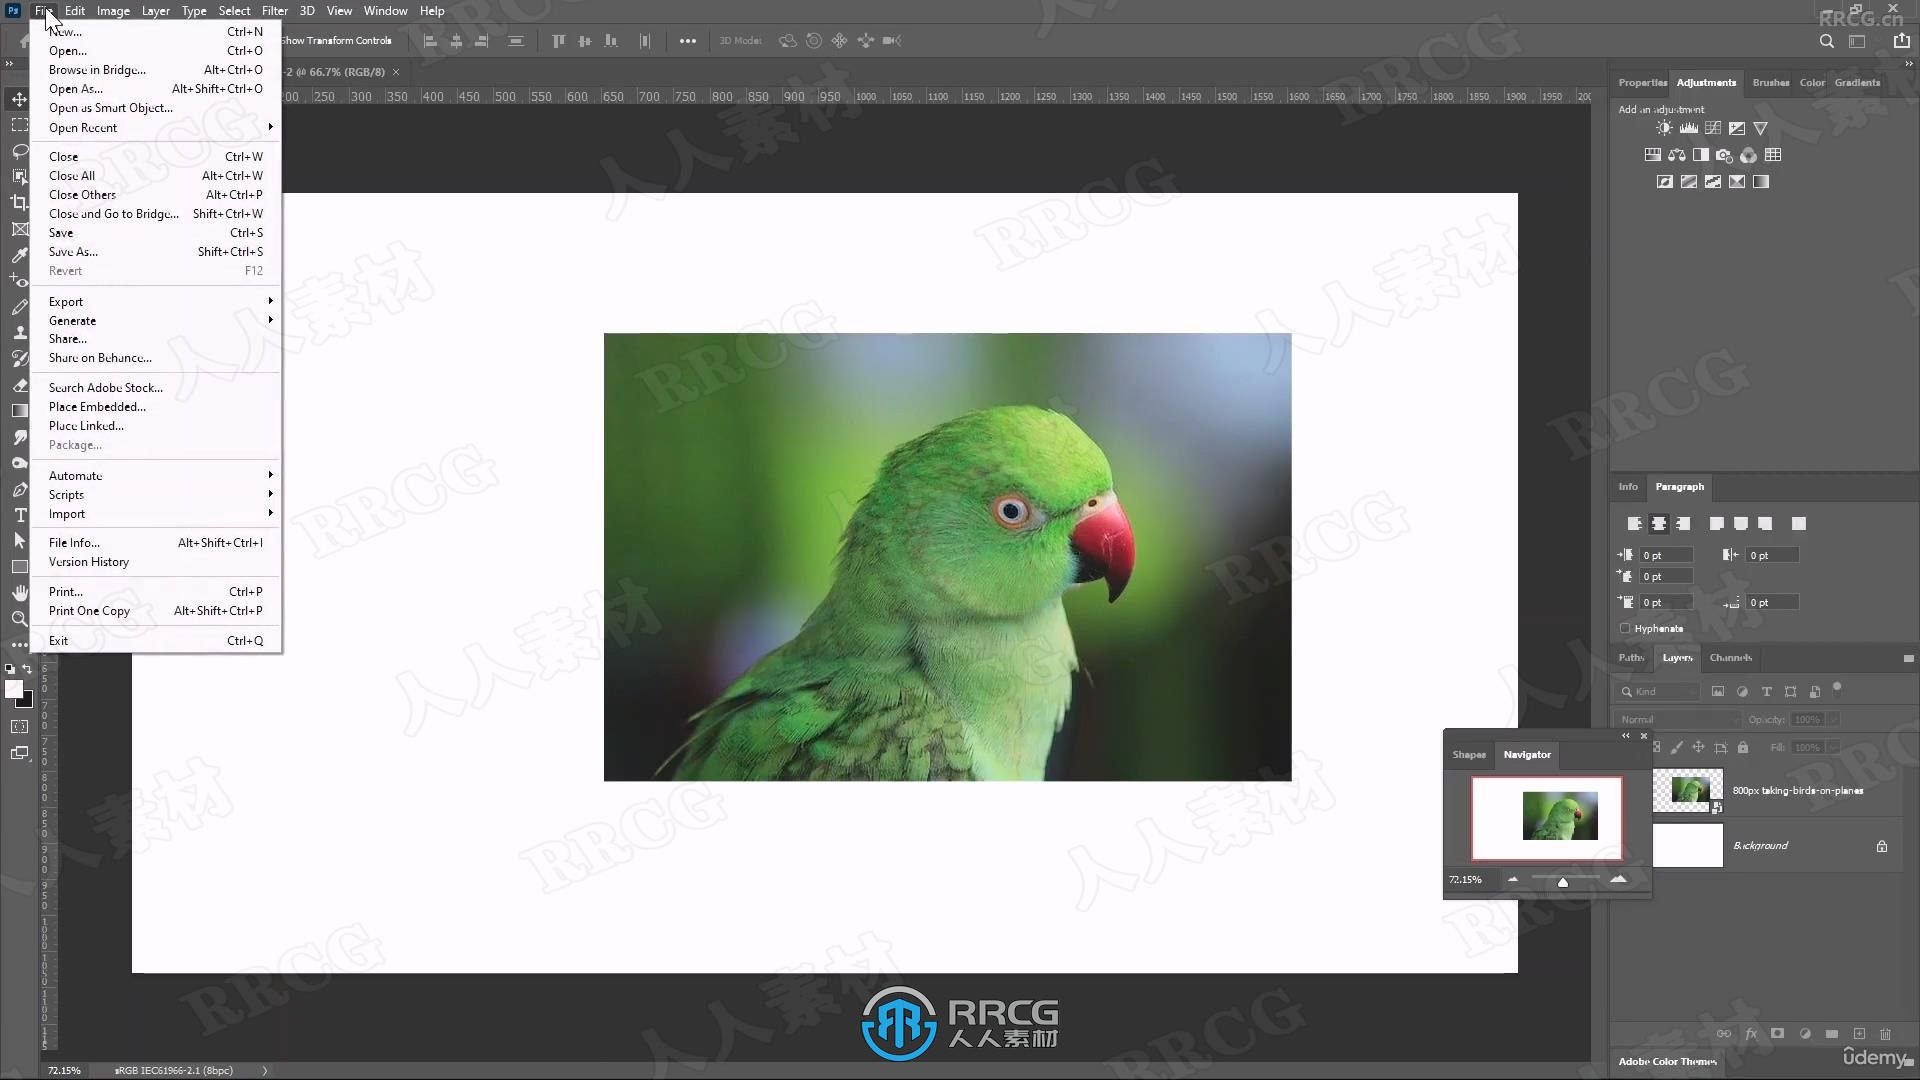Image resolution: width=1920 pixels, height=1080 pixels.
Task: Expand the Scripts submenu
Action: (x=156, y=495)
